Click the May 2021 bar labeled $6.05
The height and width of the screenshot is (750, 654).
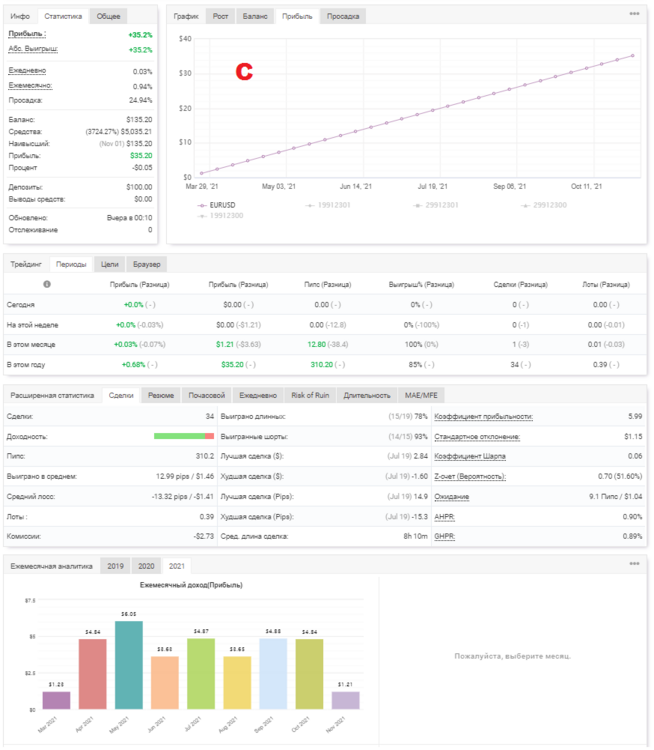129,665
